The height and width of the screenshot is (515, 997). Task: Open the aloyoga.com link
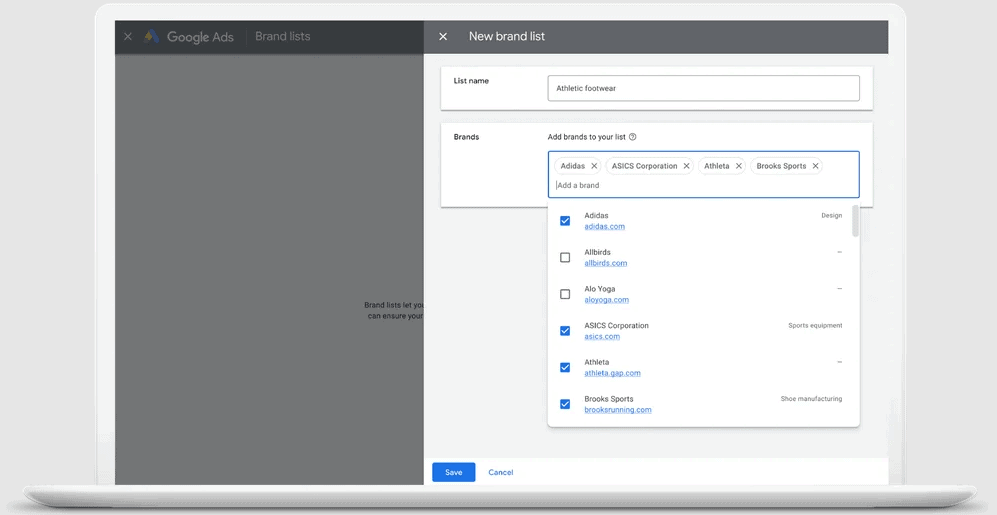[607, 300]
